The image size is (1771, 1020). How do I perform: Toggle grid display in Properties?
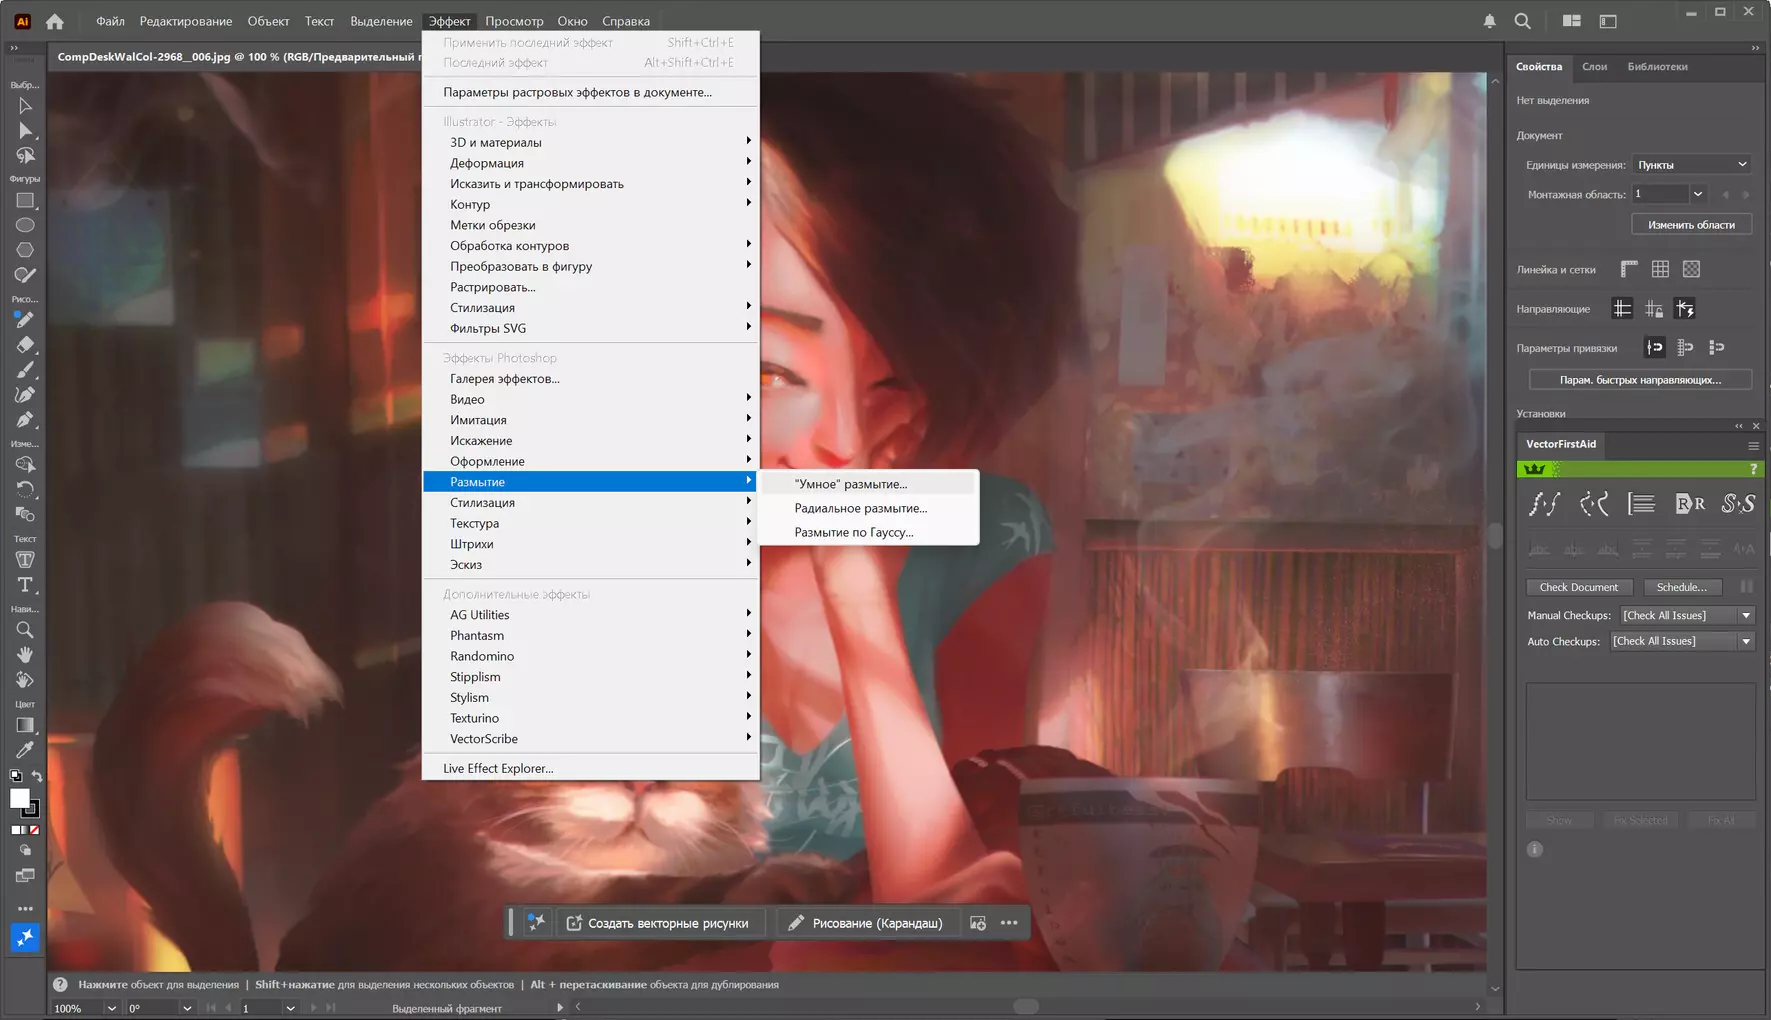[x=1660, y=269]
